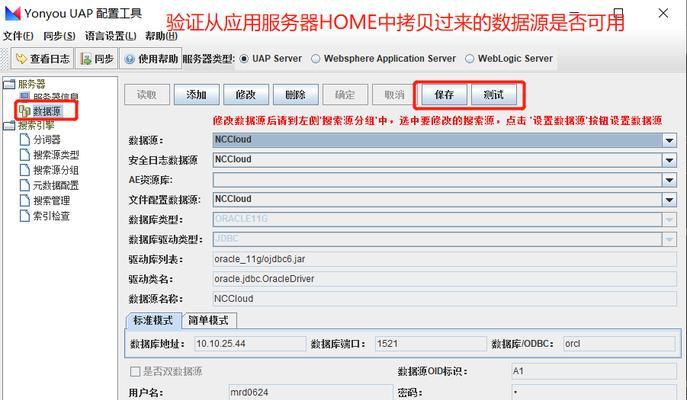This screenshot has height=400, width=687.
Task: Click the document icon beside 搜索源分组
Action: point(25,170)
